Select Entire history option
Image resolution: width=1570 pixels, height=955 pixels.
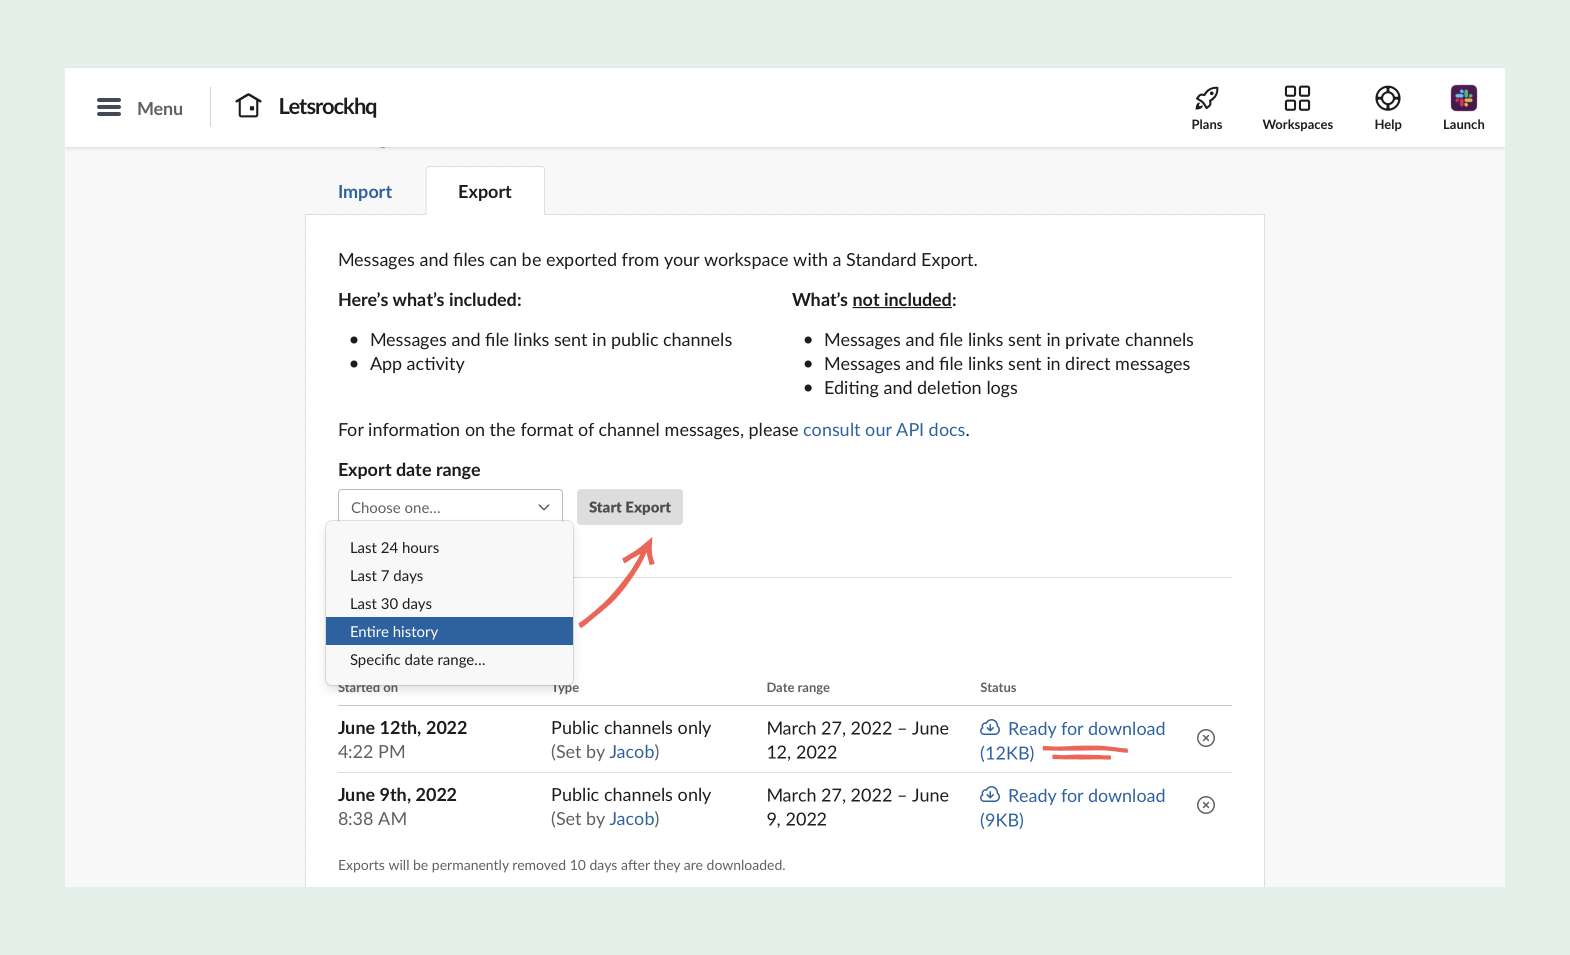(394, 632)
